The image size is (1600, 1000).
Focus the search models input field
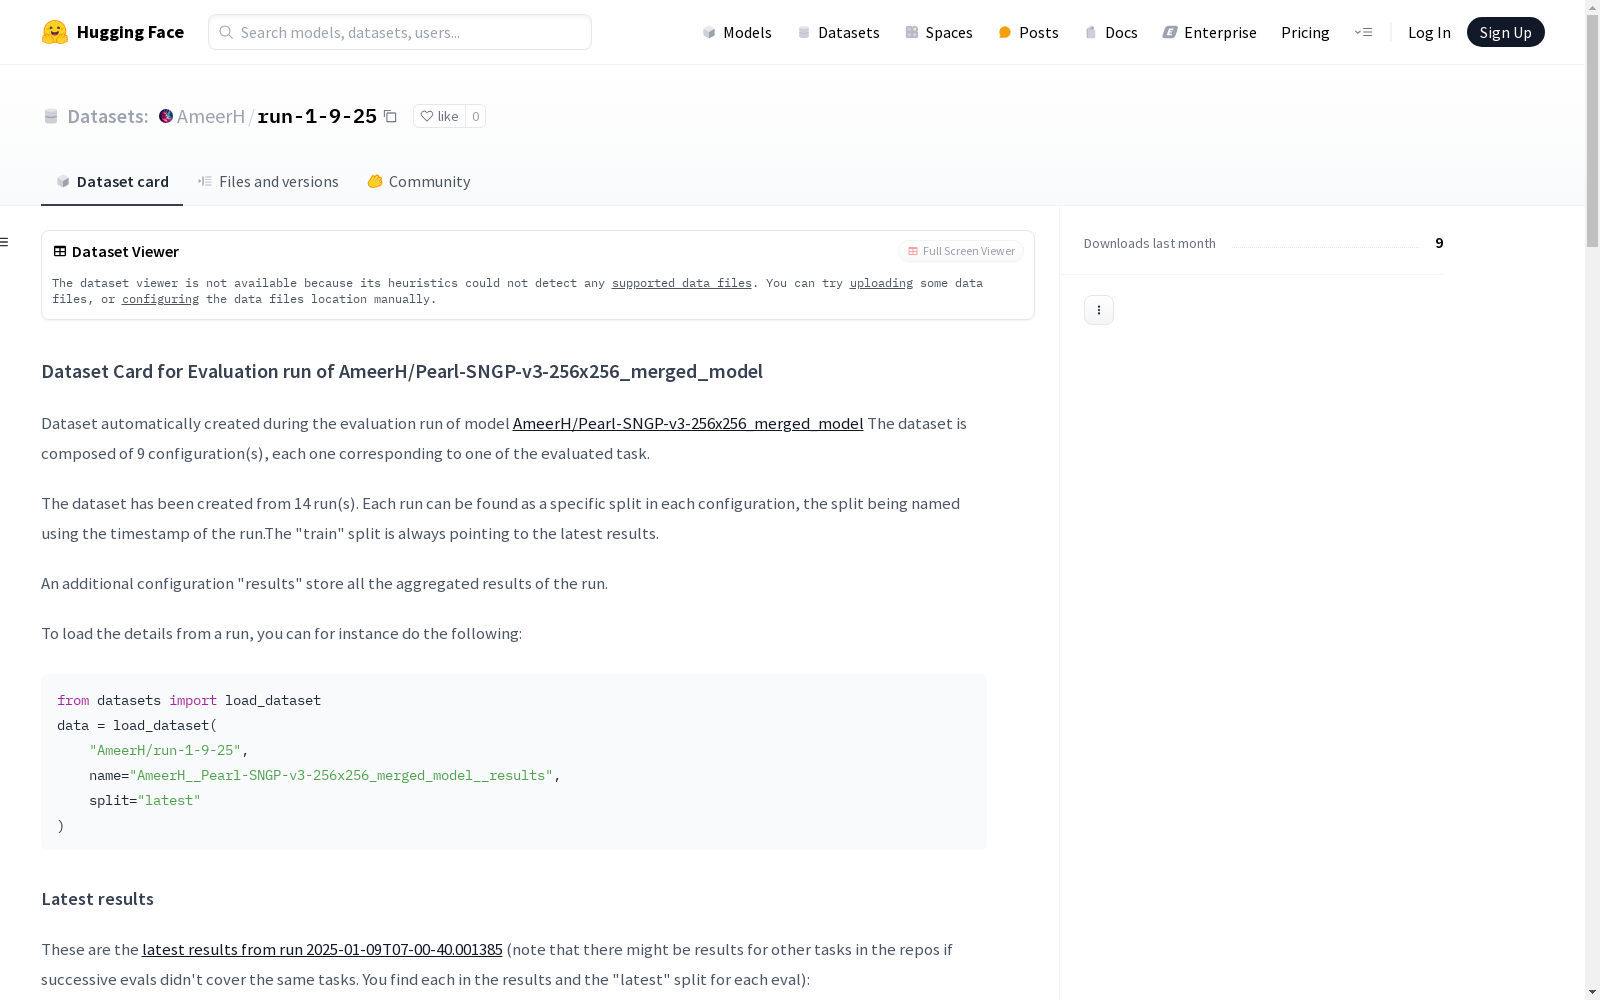[400, 32]
